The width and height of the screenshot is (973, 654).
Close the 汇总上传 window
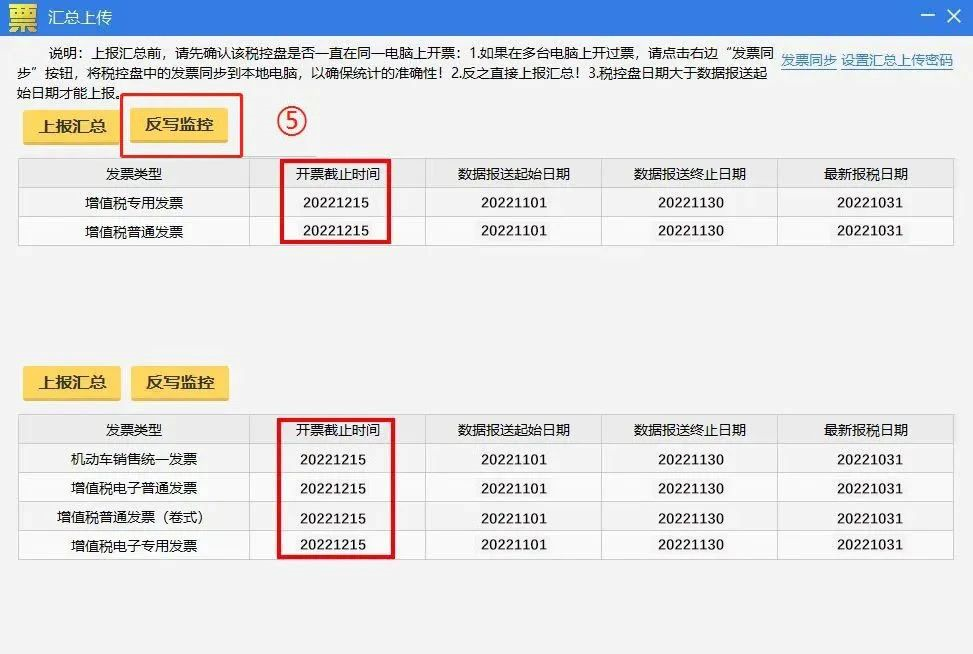click(x=953, y=16)
